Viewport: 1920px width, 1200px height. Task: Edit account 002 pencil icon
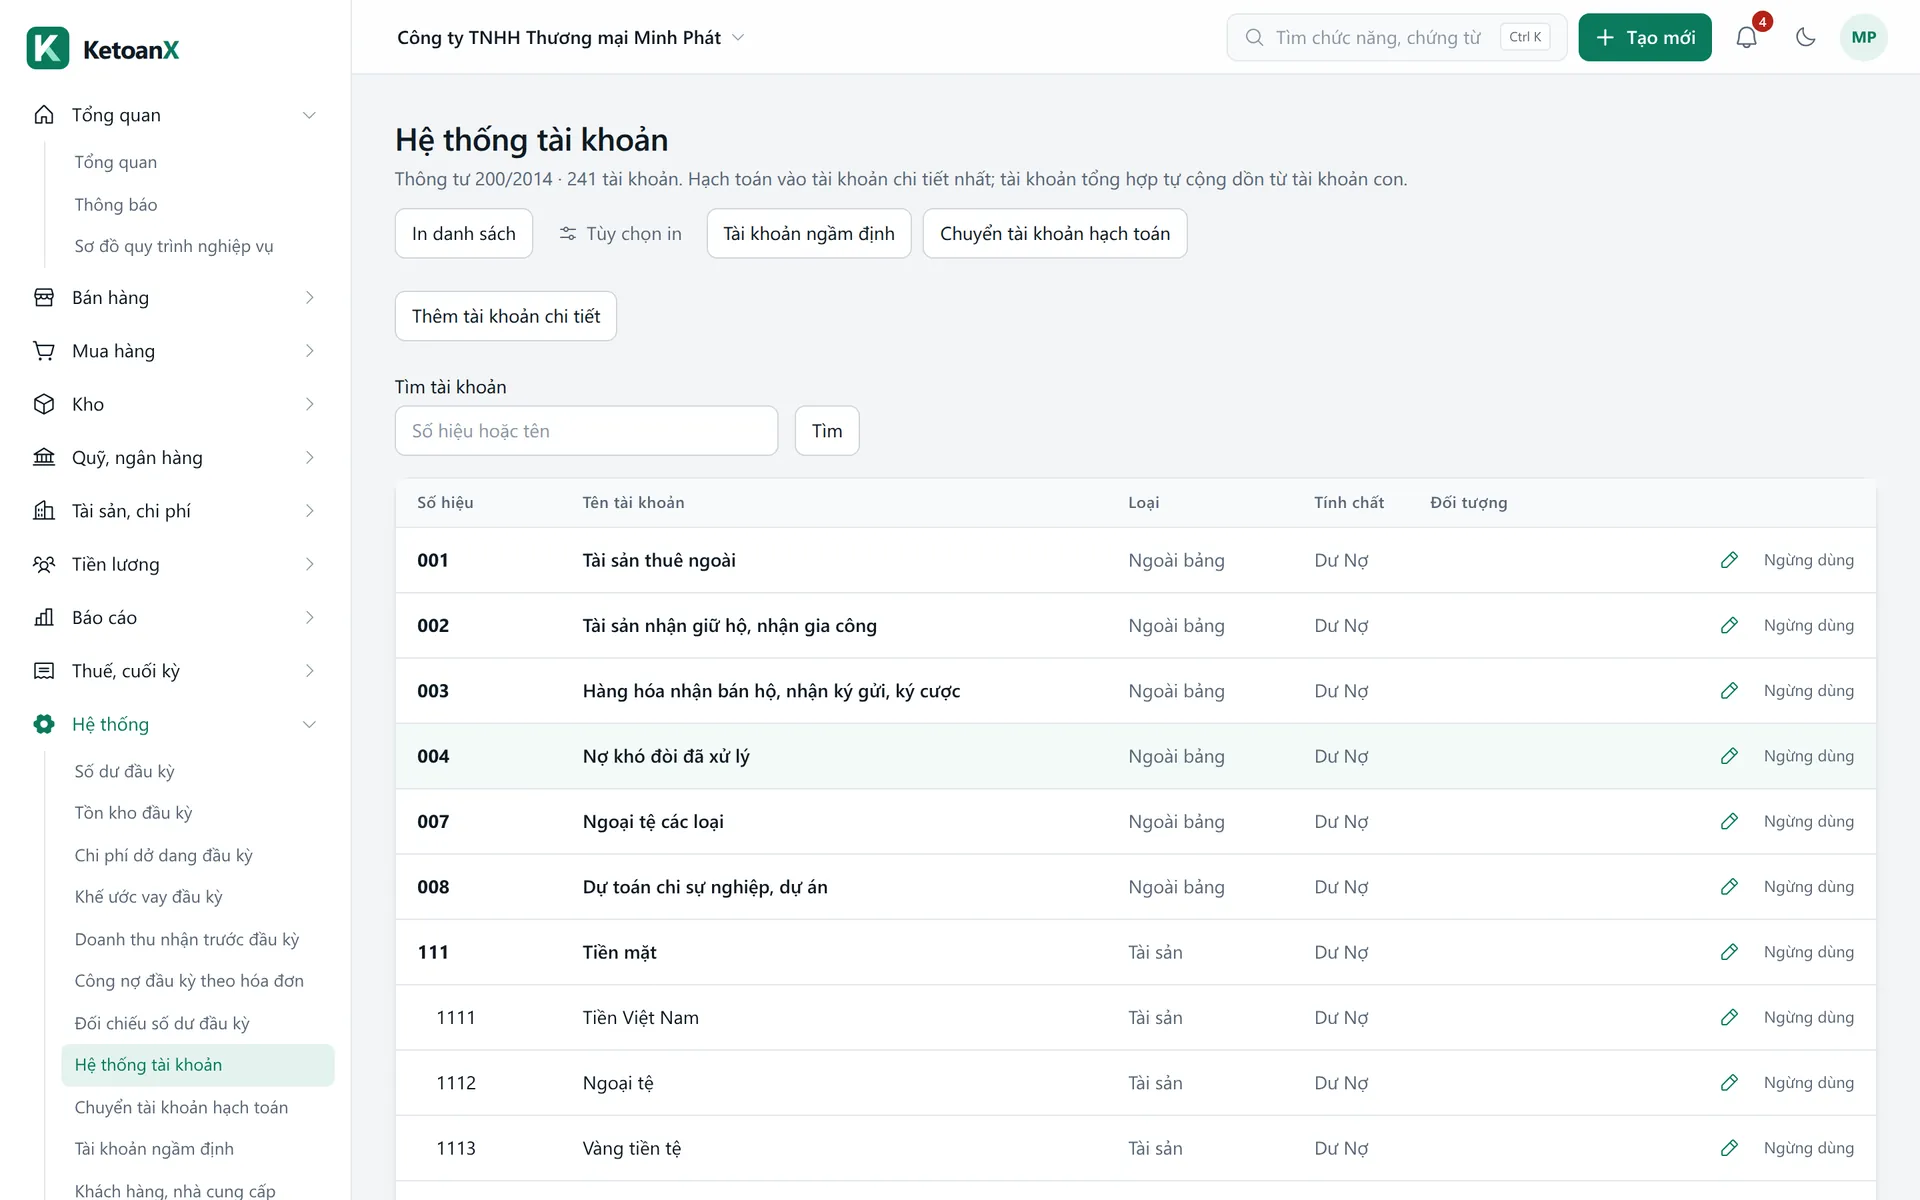[x=1729, y=625]
